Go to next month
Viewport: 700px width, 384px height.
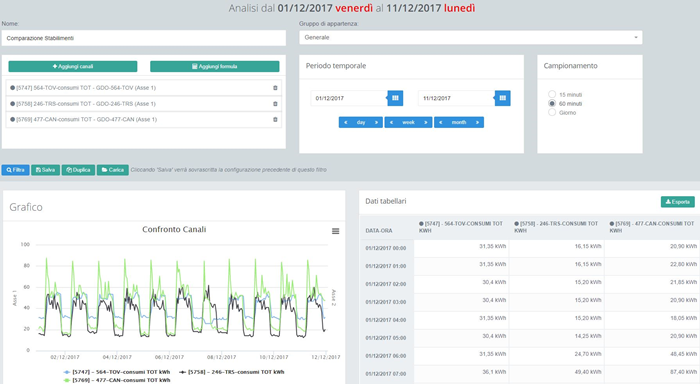coord(477,122)
